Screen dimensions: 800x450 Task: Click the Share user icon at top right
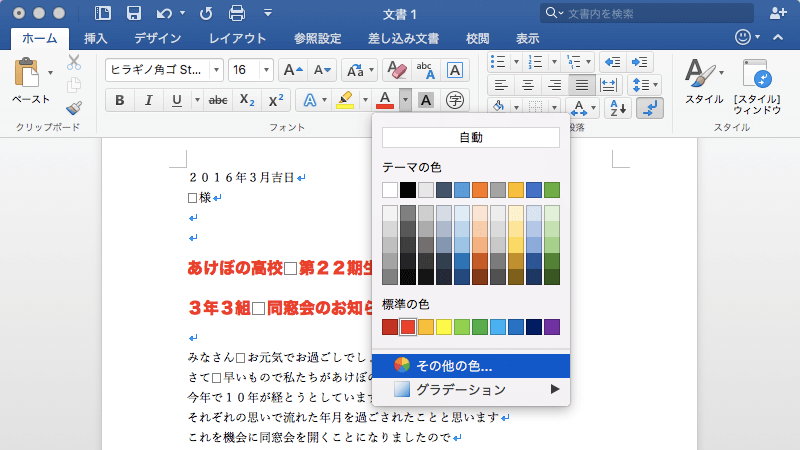(x=778, y=13)
